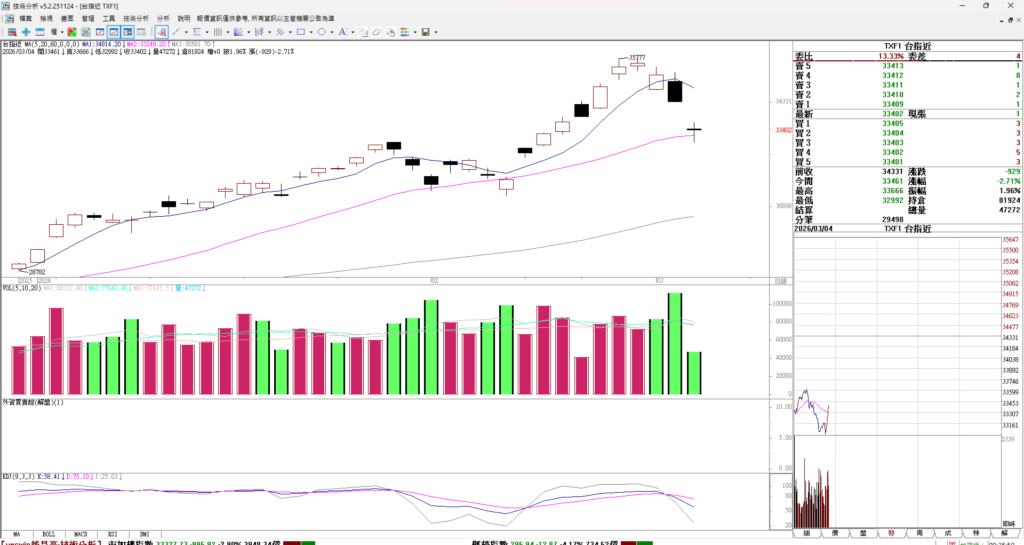1024x545 pixels.
Task: Switch to the RSI indicator tab
Action: click(112, 535)
